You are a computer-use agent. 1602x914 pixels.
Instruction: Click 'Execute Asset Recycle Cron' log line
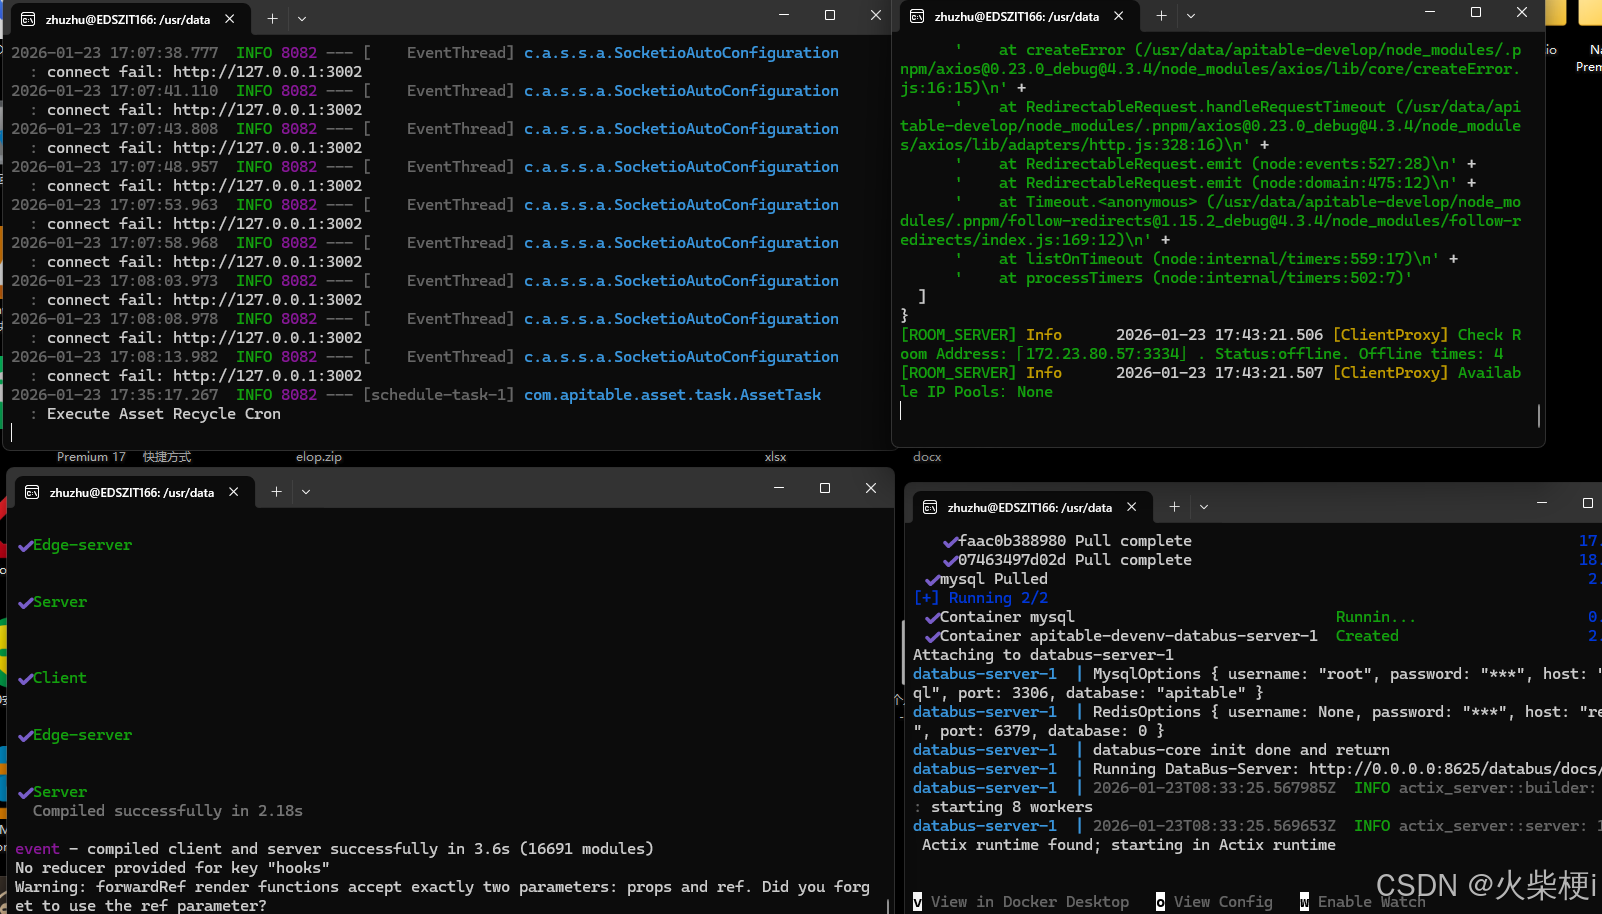[164, 414]
